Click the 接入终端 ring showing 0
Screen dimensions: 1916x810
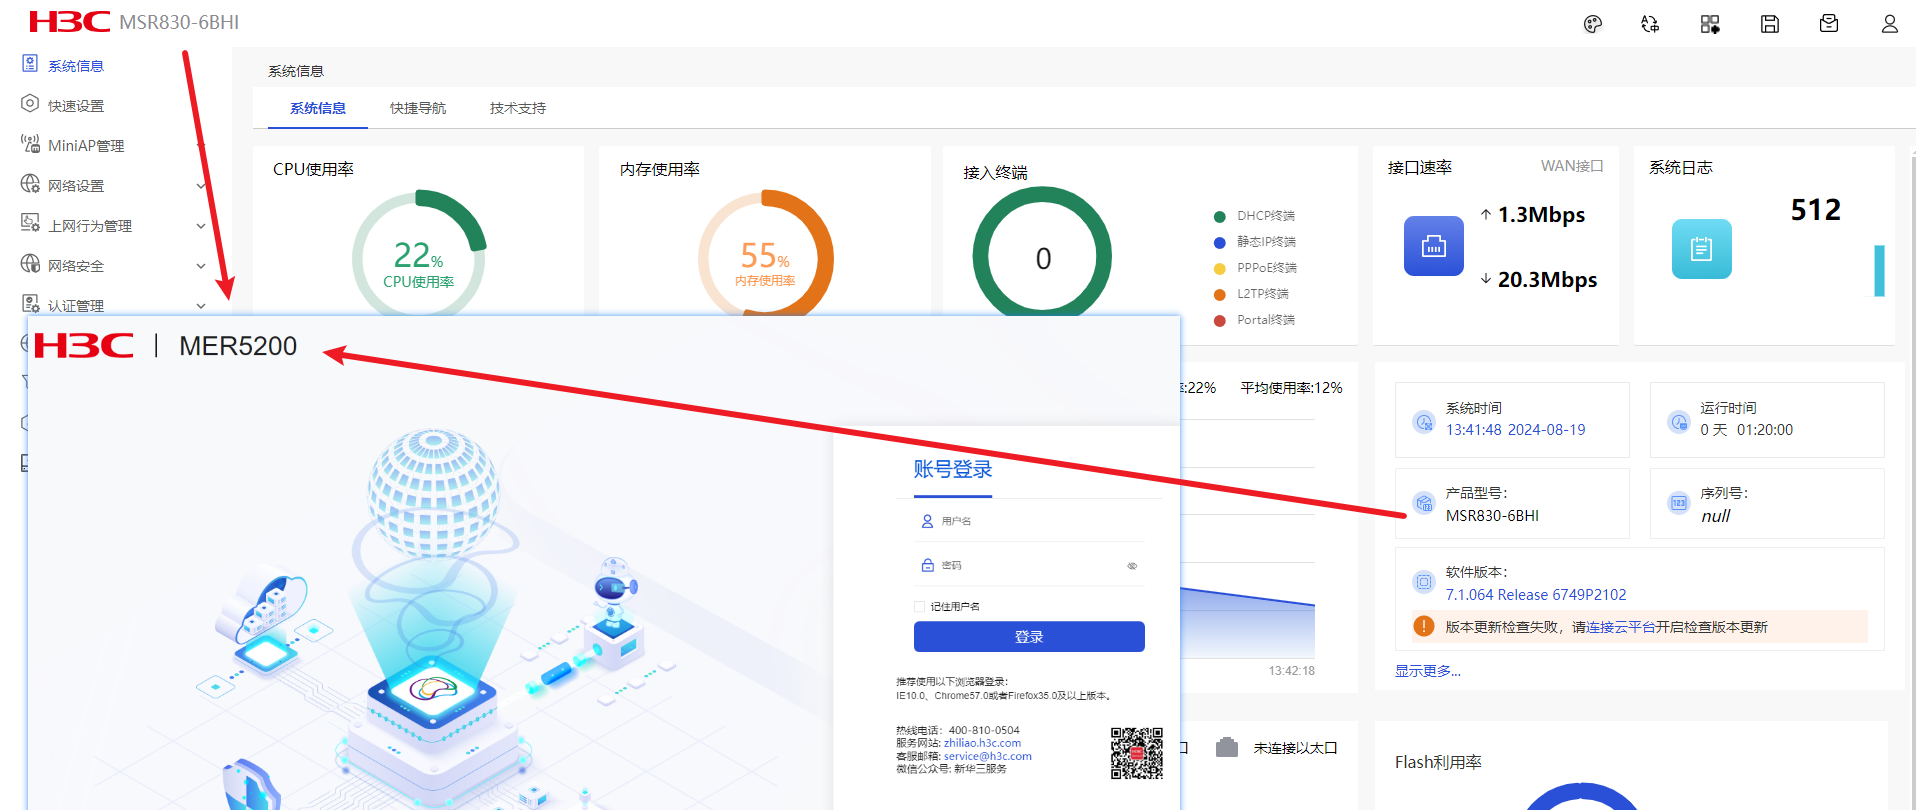click(1042, 254)
